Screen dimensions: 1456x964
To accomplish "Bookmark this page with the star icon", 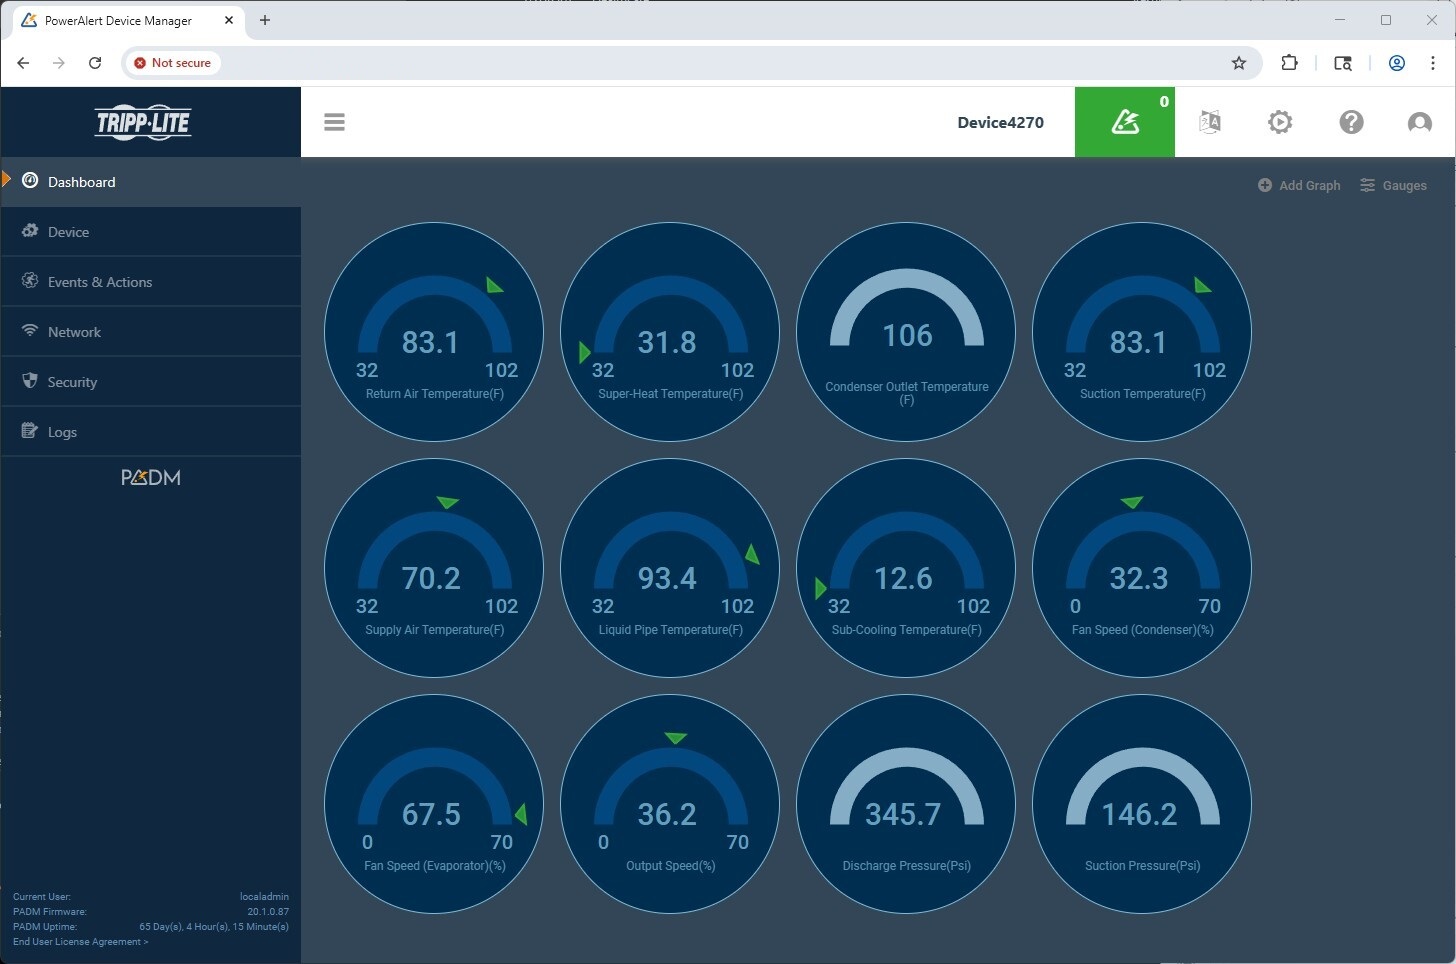I will (x=1239, y=63).
